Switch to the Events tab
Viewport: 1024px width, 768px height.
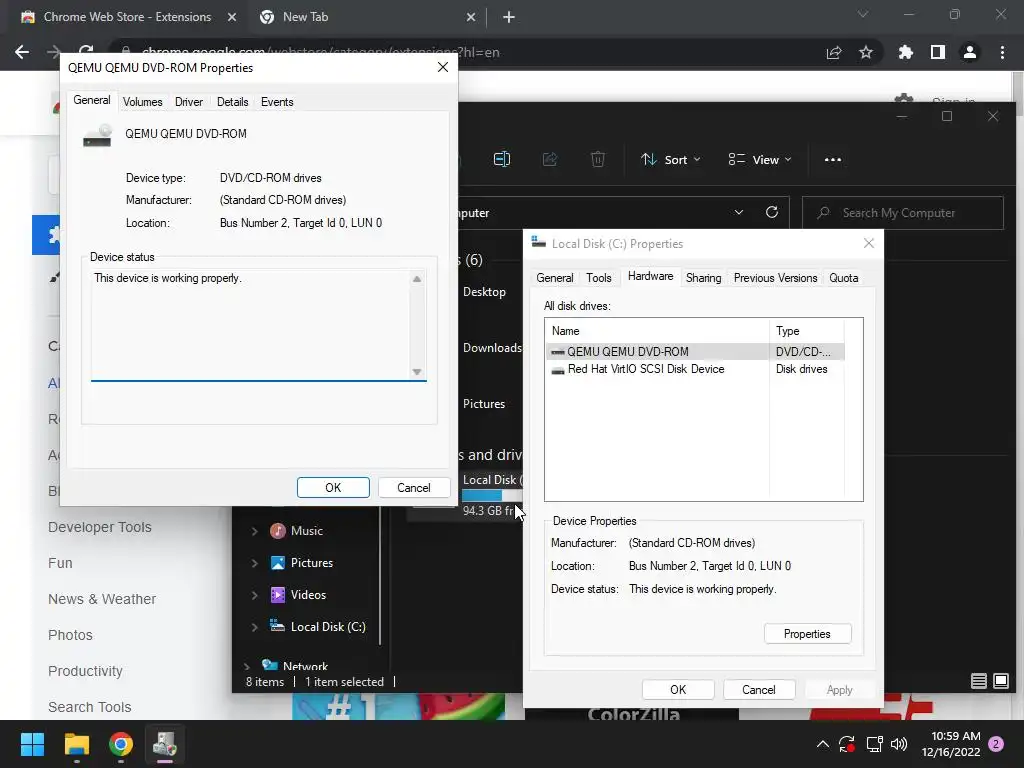click(277, 102)
